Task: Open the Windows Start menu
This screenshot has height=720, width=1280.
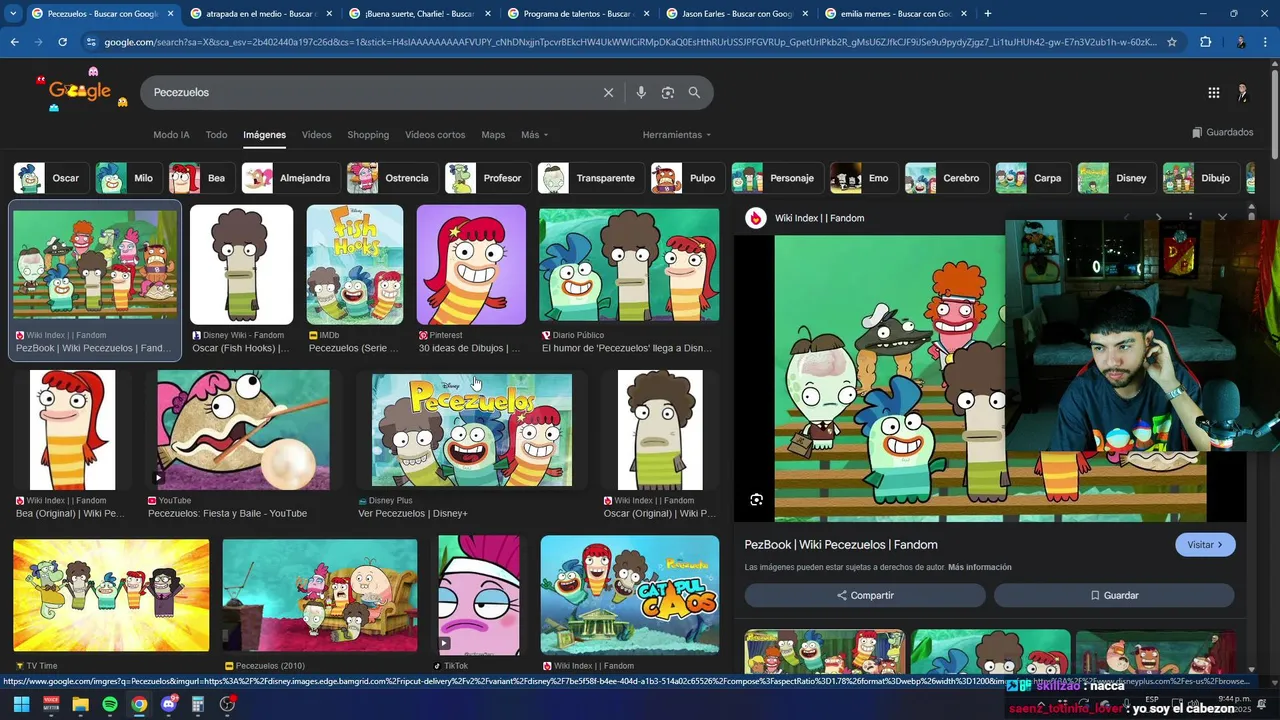Action: coord(21,704)
